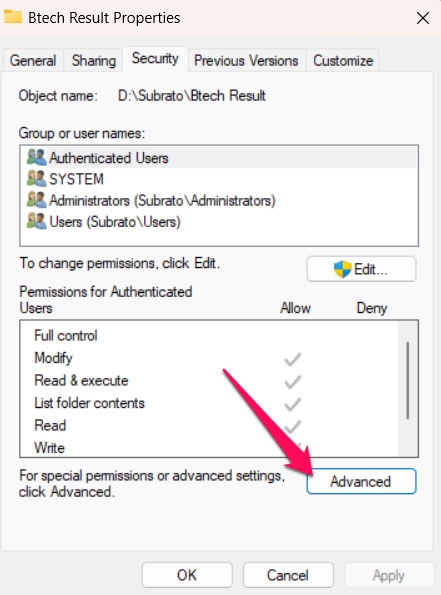The height and width of the screenshot is (595, 441).
Task: Click the Users (Subrato\Users) group icon
Action: pos(36,221)
